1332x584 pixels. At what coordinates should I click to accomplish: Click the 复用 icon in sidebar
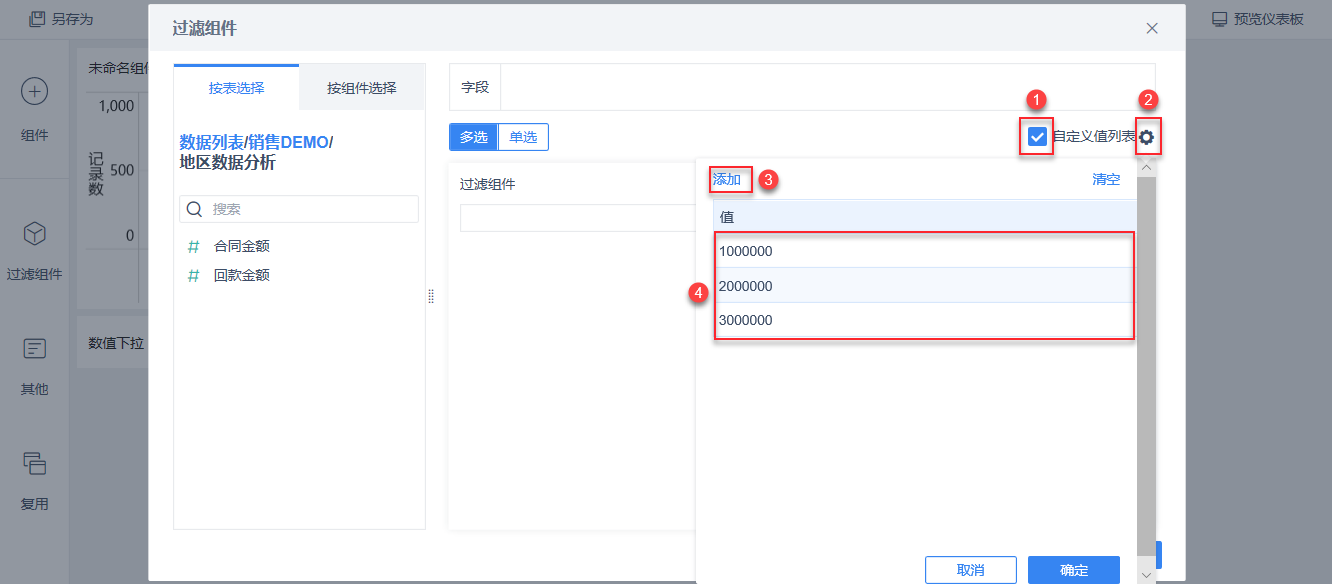(35, 463)
